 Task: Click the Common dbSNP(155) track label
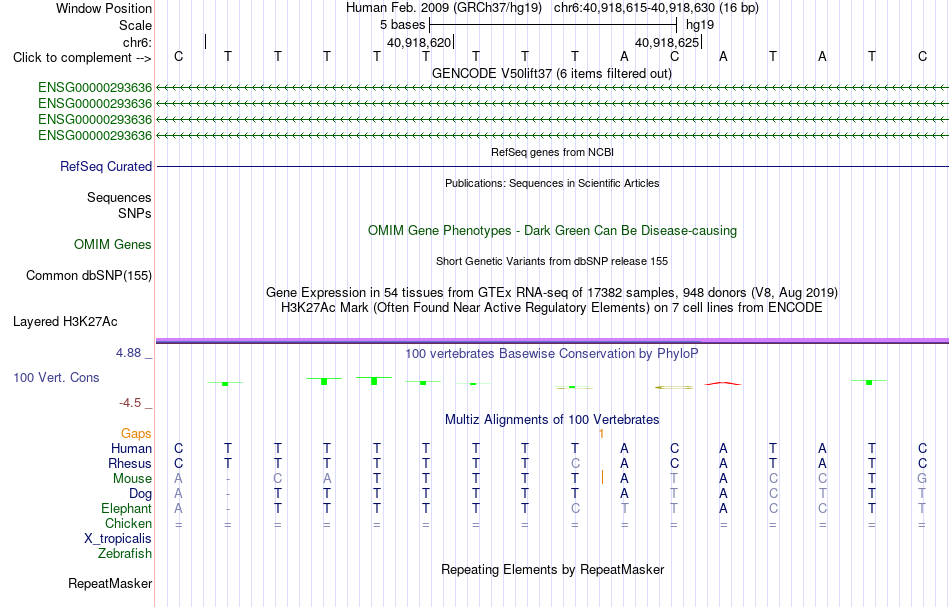pyautogui.click(x=88, y=276)
